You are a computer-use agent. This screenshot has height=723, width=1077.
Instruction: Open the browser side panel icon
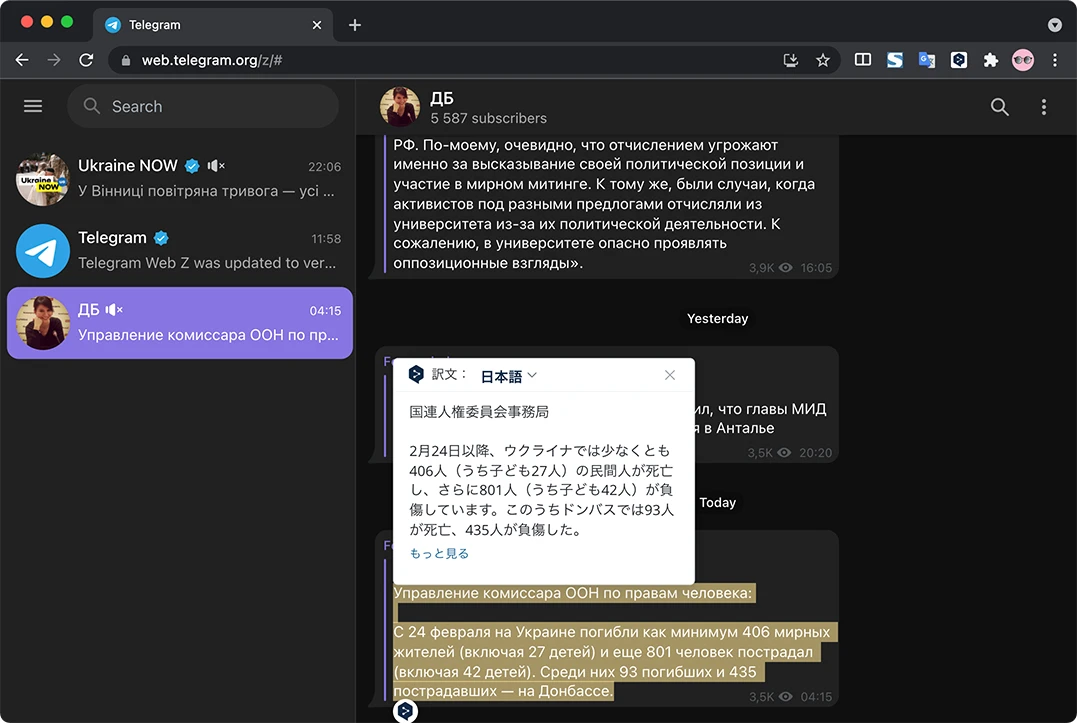[863, 60]
